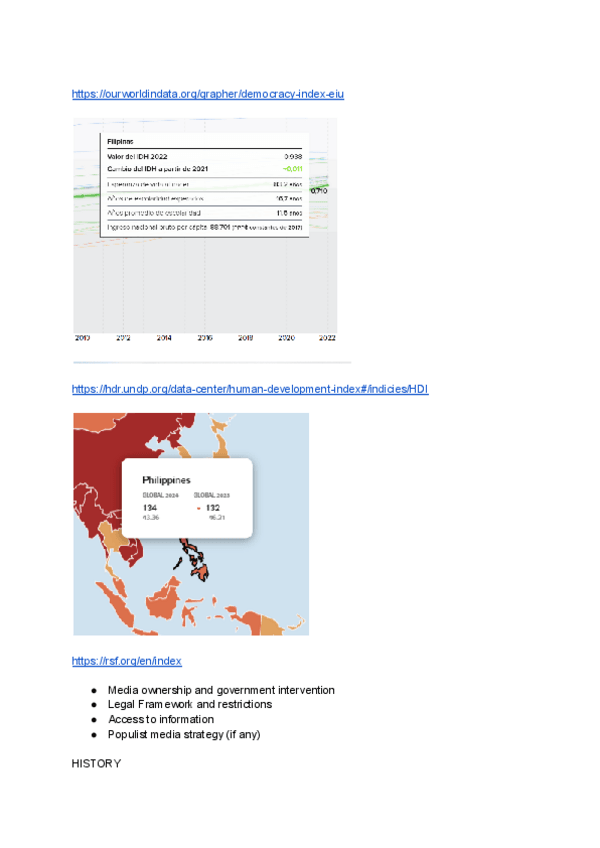Open the hdr.undp.org human development index link

[250, 389]
